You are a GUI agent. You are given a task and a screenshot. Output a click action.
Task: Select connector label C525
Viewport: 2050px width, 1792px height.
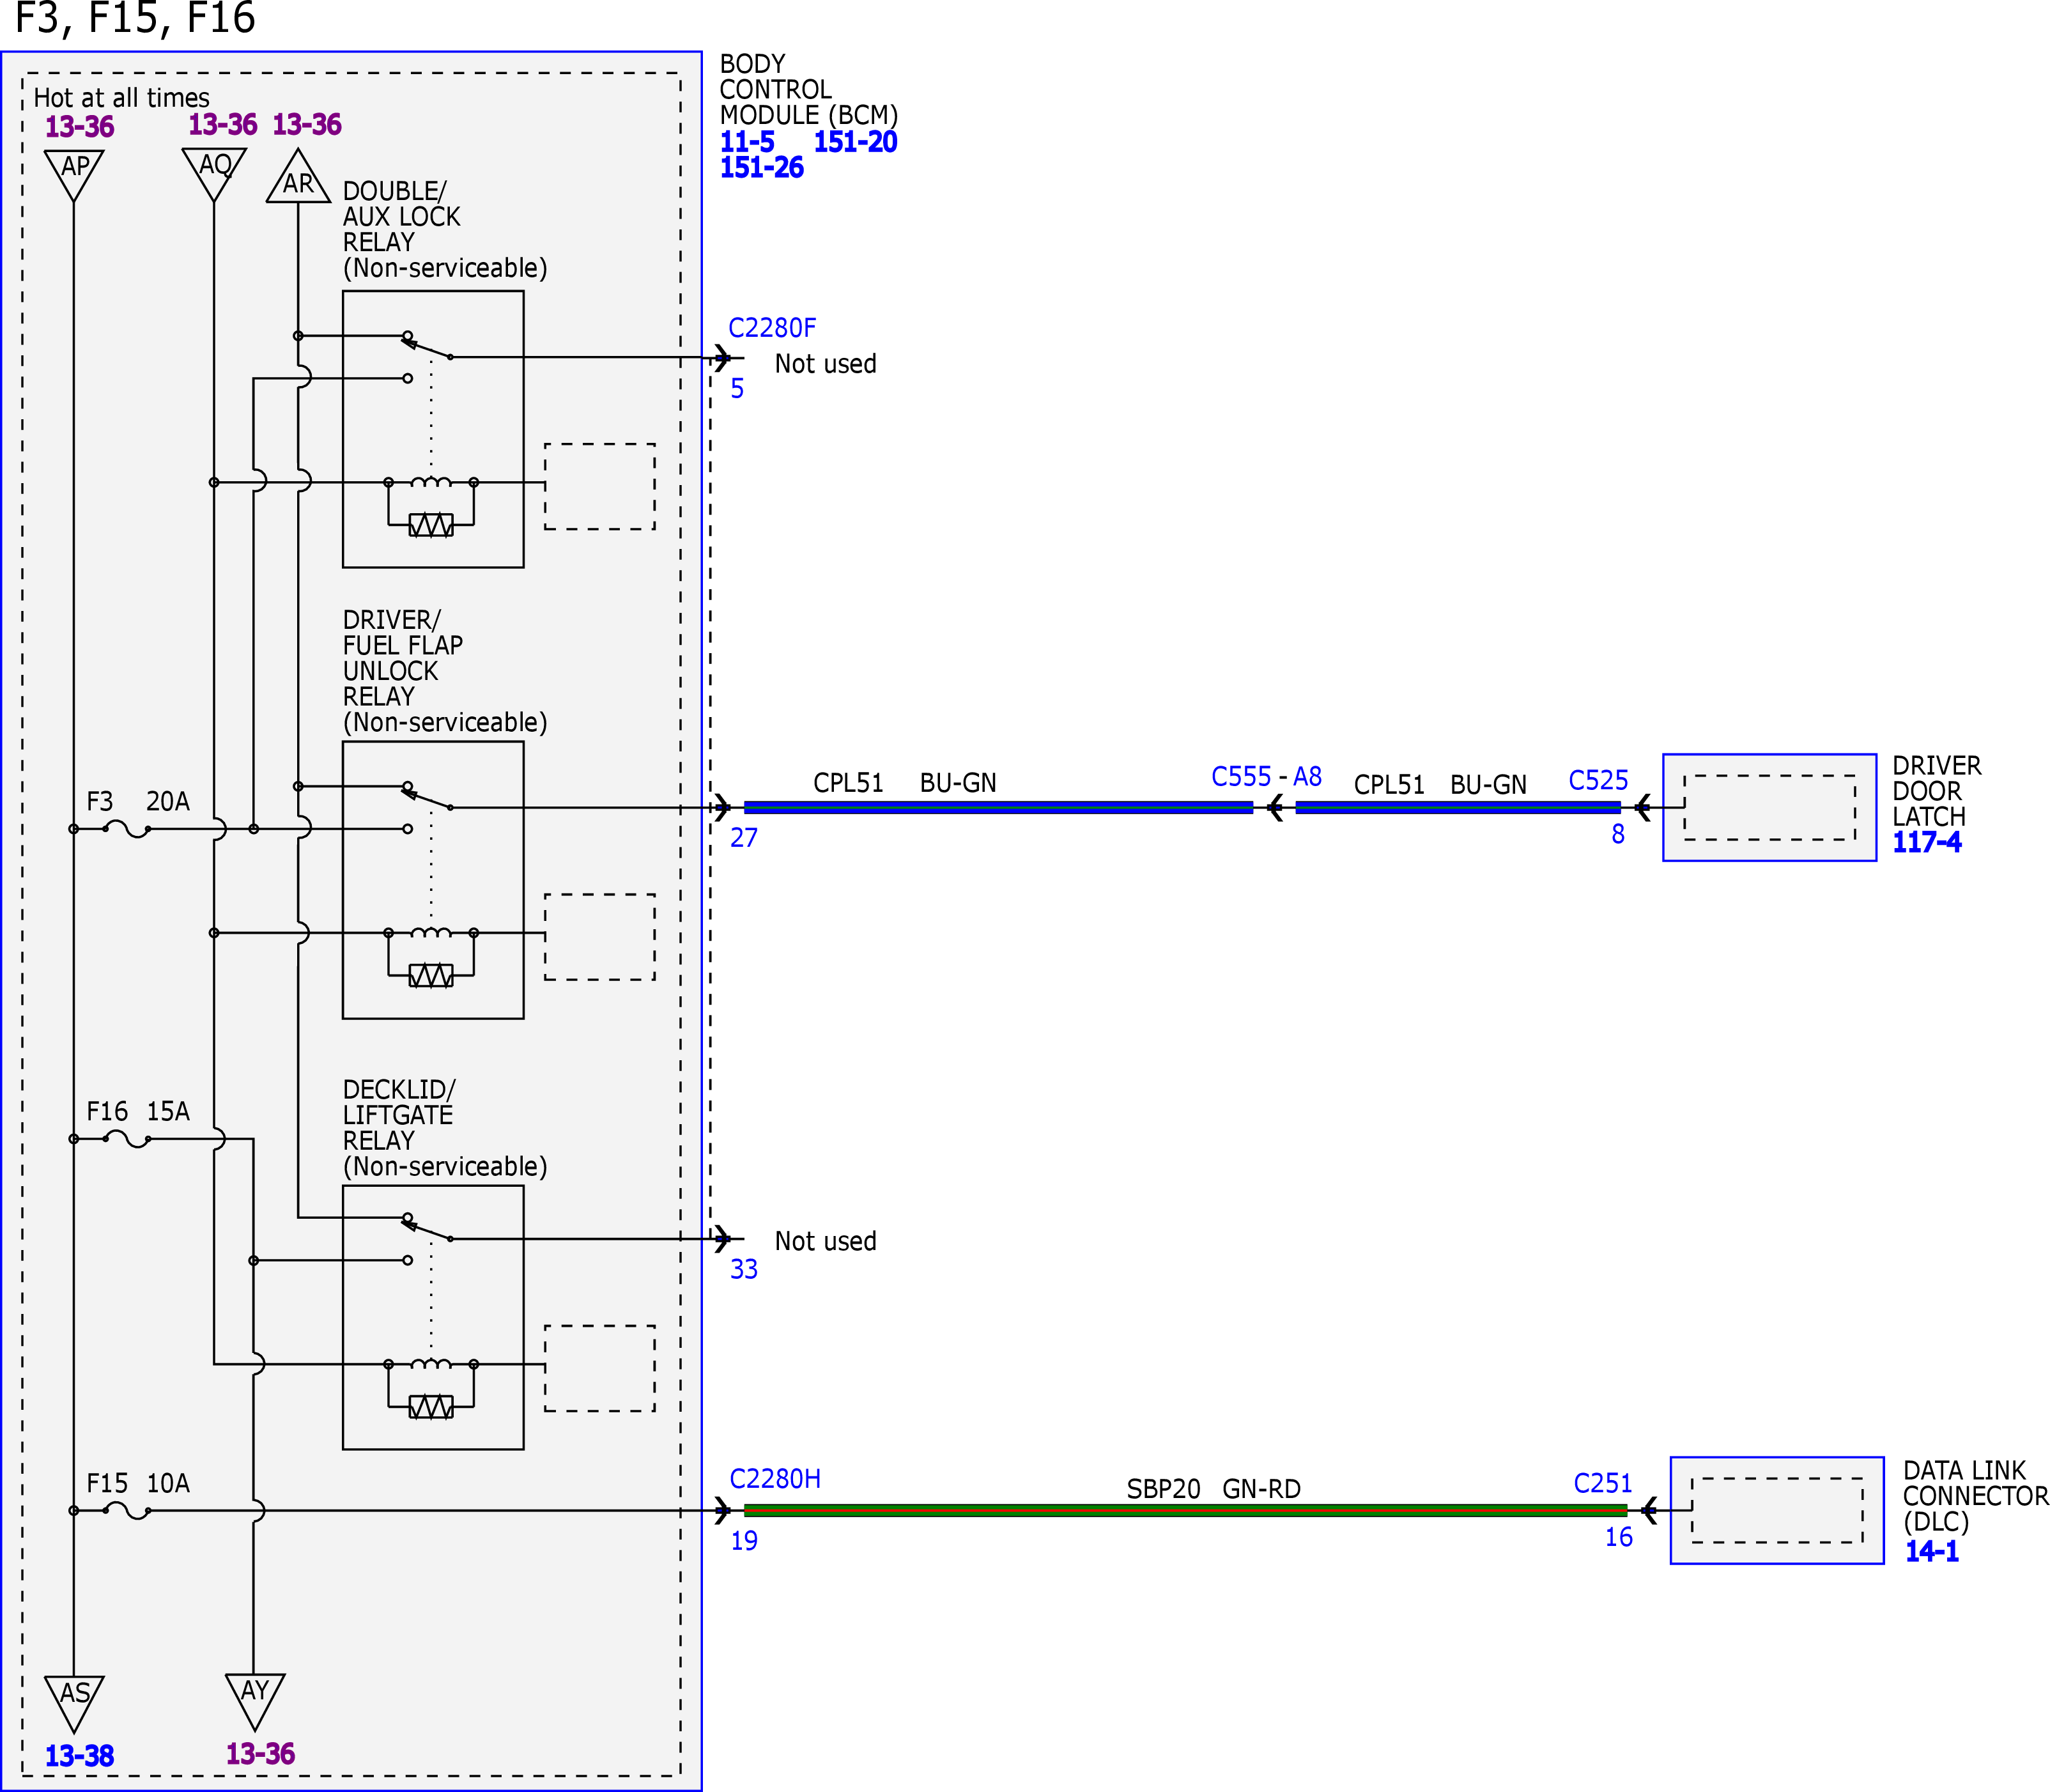tap(1598, 781)
